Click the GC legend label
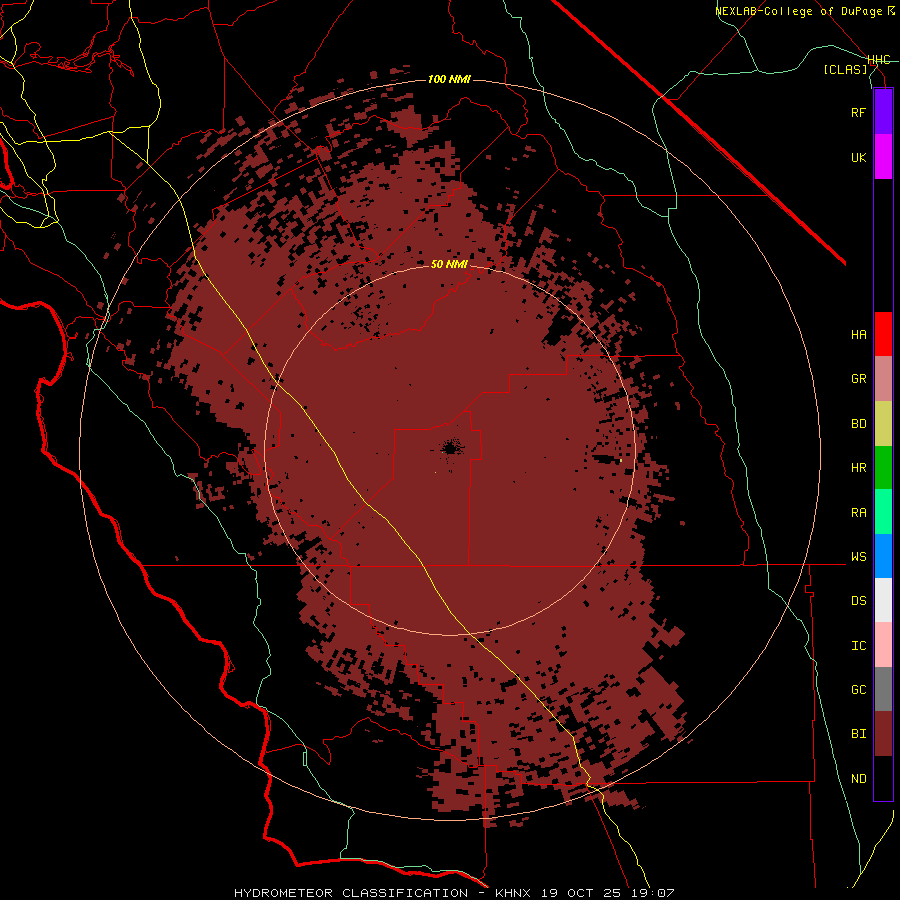The width and height of the screenshot is (900, 900). tap(859, 689)
